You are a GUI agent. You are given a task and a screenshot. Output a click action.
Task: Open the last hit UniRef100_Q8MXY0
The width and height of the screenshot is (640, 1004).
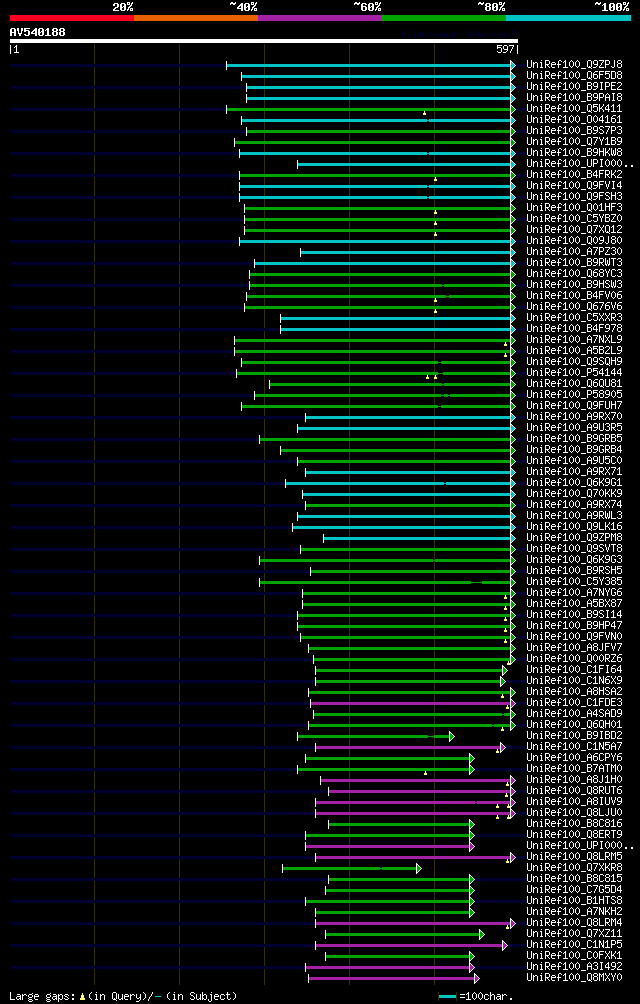click(574, 976)
